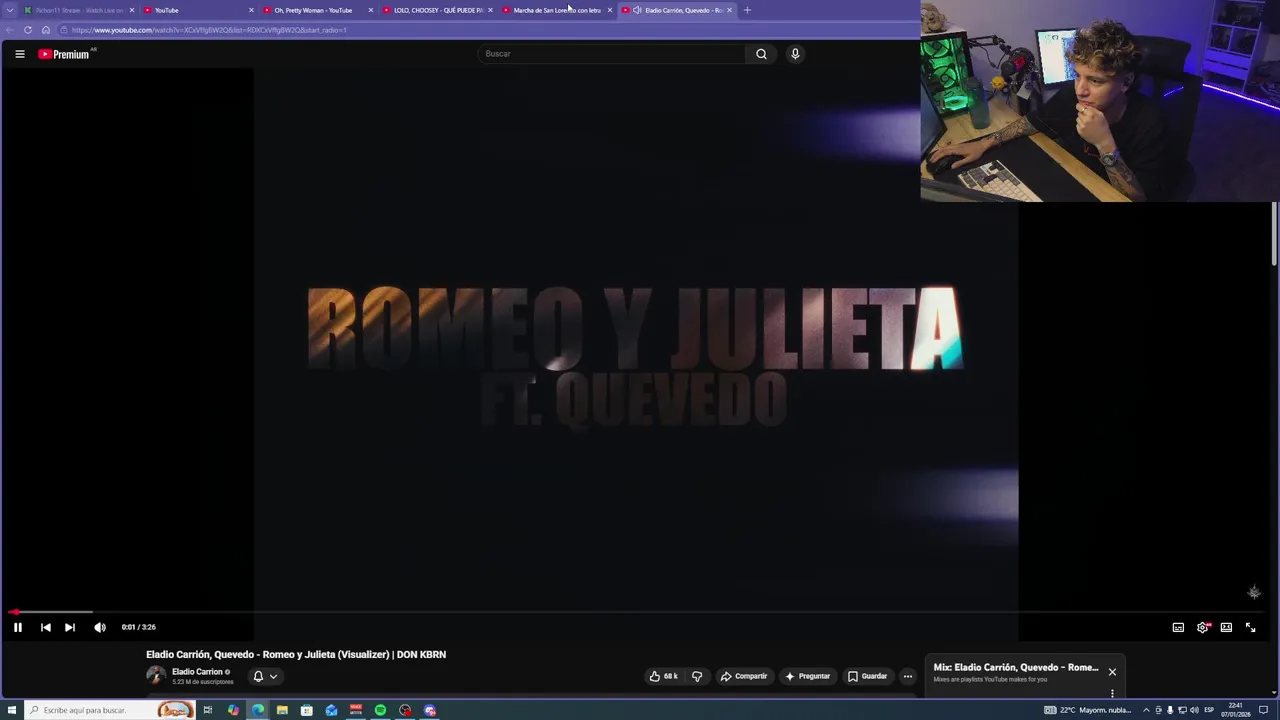Viewport: 1280px width, 720px height.
Task: Open the Mail app from taskbar
Action: 331,710
